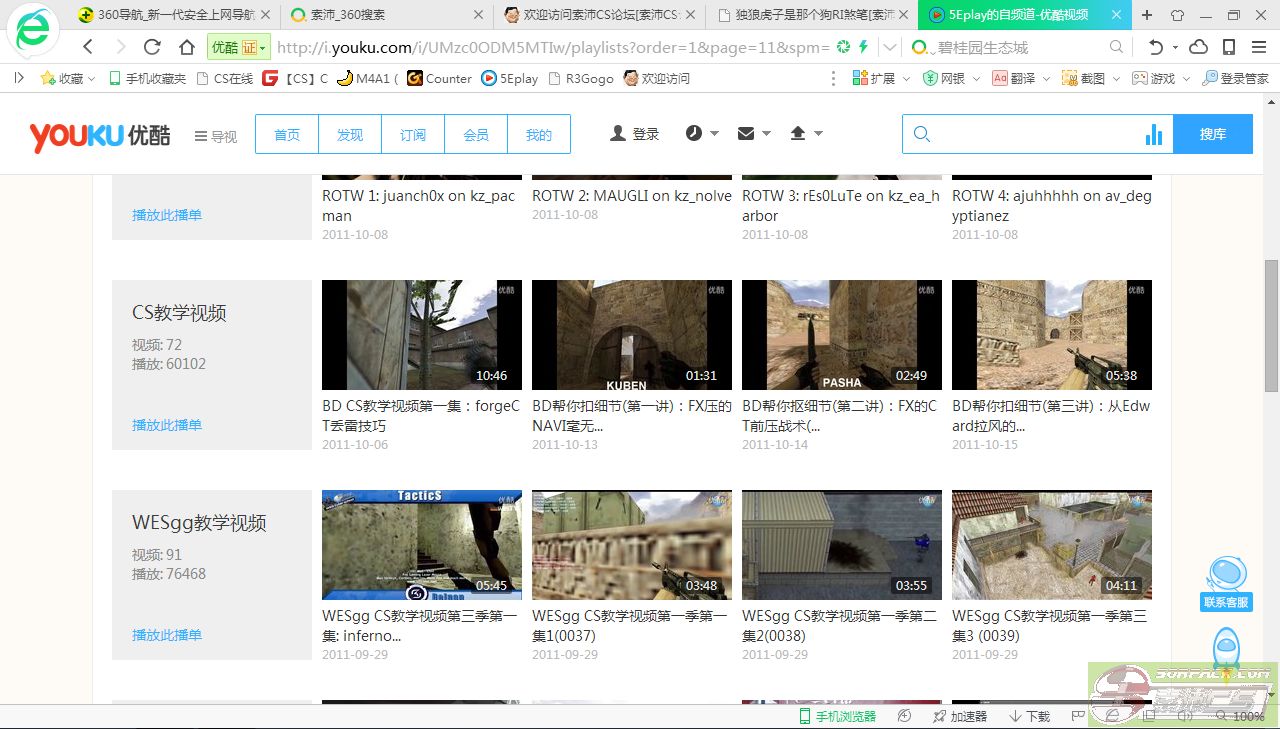Open the upload icon dropdown
Viewport: 1280px width, 729px height.
[x=806, y=133]
